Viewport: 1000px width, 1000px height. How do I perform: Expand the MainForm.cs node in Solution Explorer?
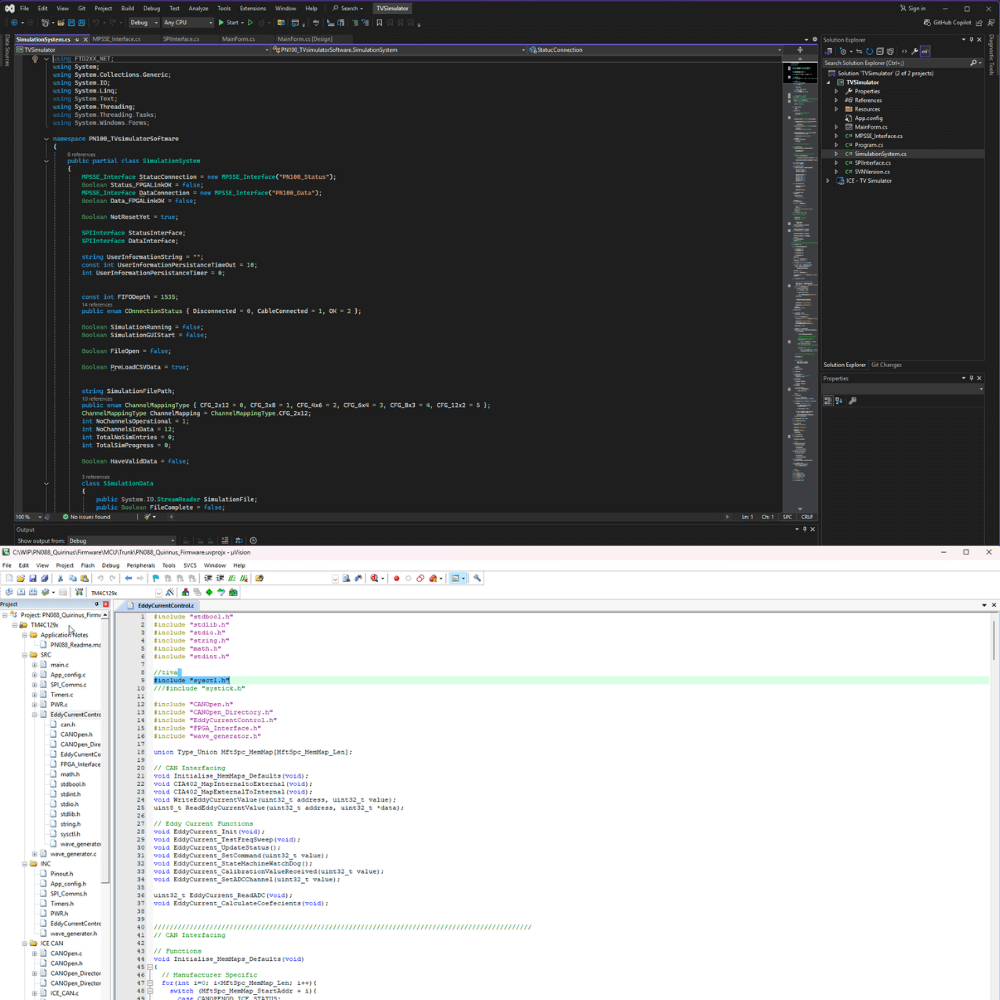837,127
